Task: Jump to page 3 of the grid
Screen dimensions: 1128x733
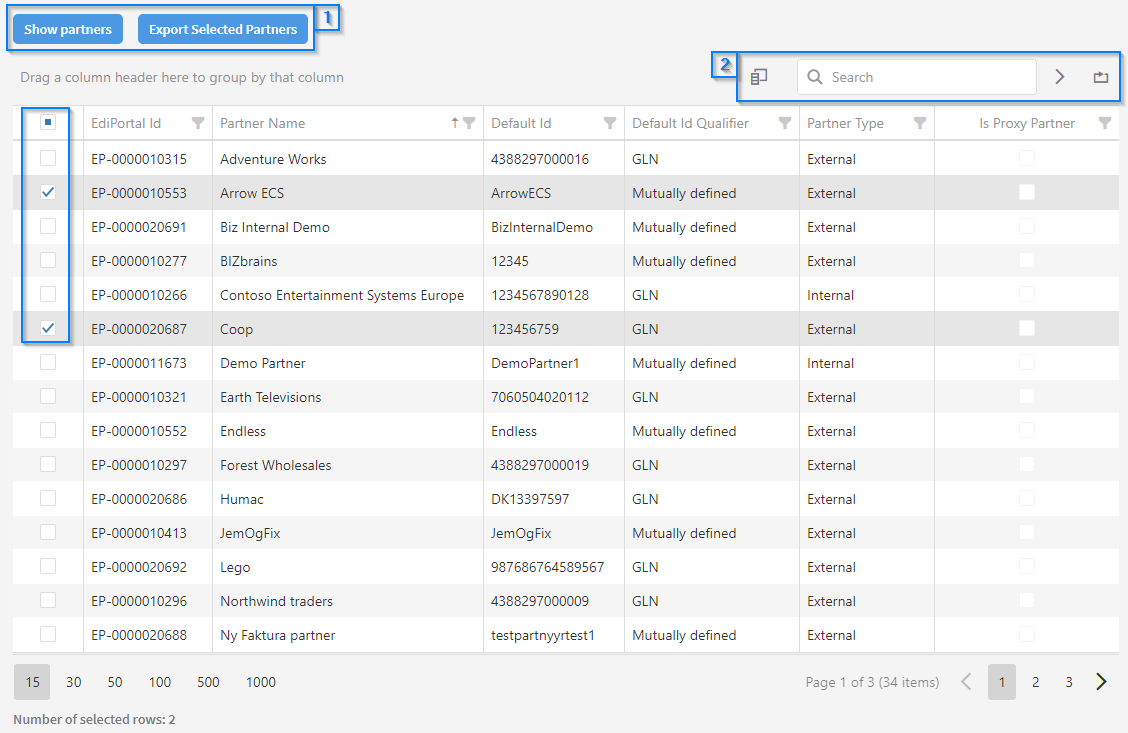Action: [x=1068, y=682]
